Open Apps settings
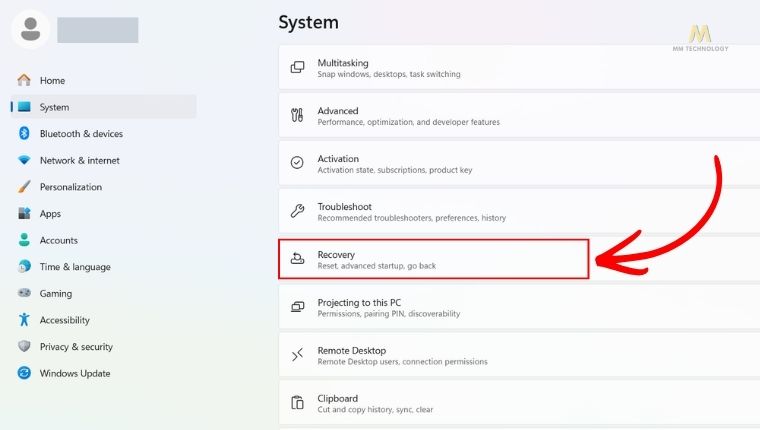Image resolution: width=760 pixels, height=430 pixels. [104, 213]
